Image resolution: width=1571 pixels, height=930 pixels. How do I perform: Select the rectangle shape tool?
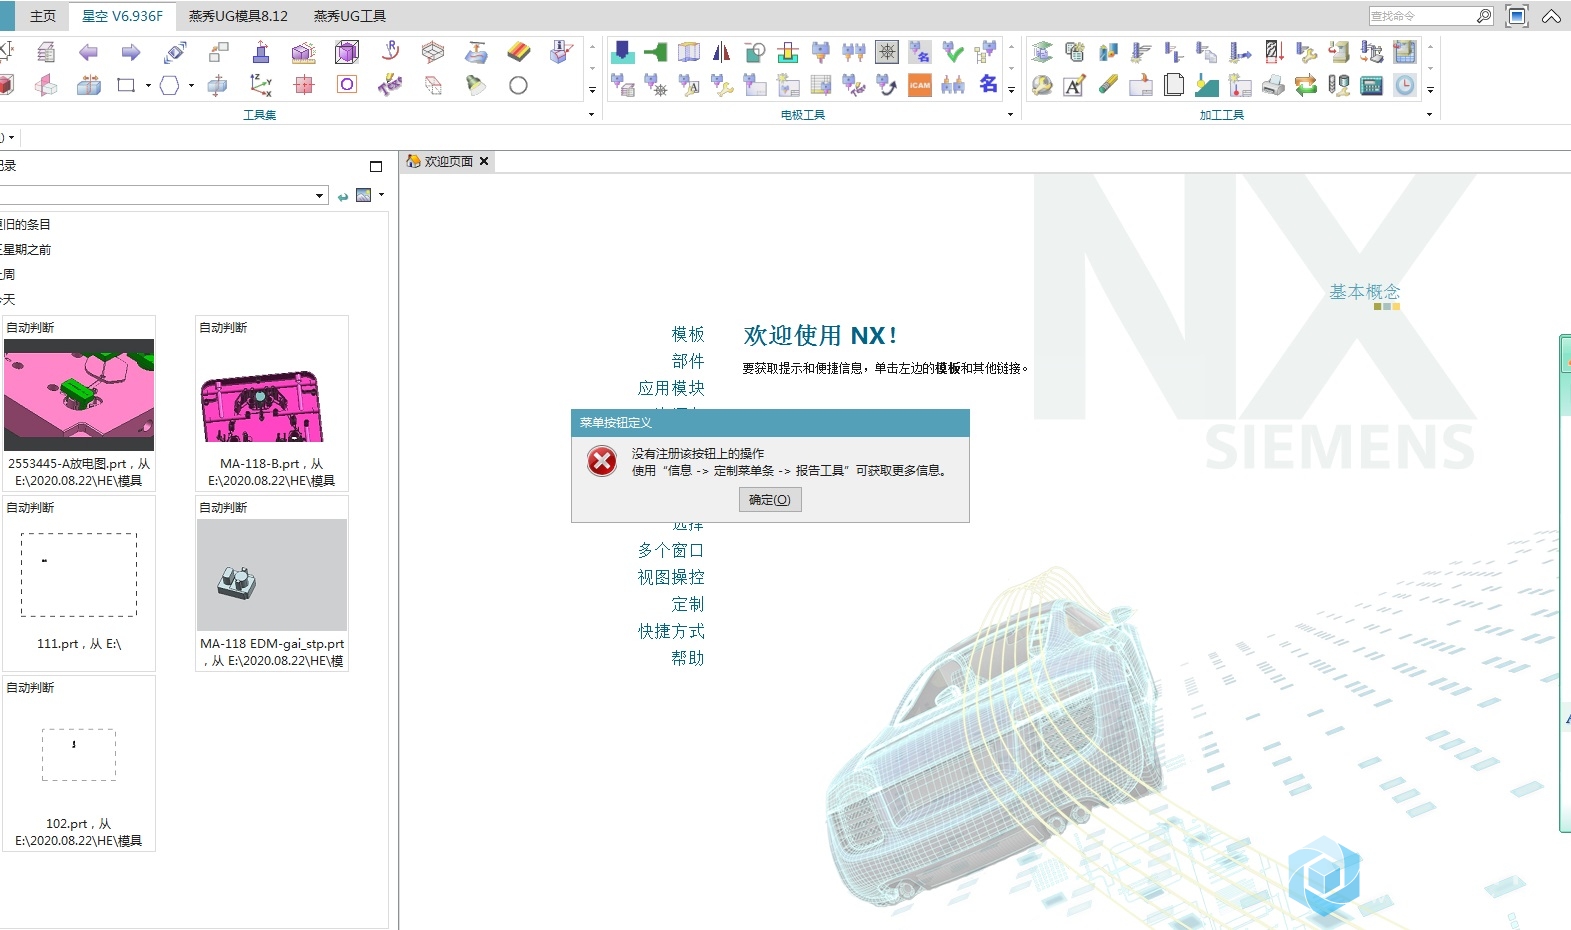pyautogui.click(x=125, y=85)
